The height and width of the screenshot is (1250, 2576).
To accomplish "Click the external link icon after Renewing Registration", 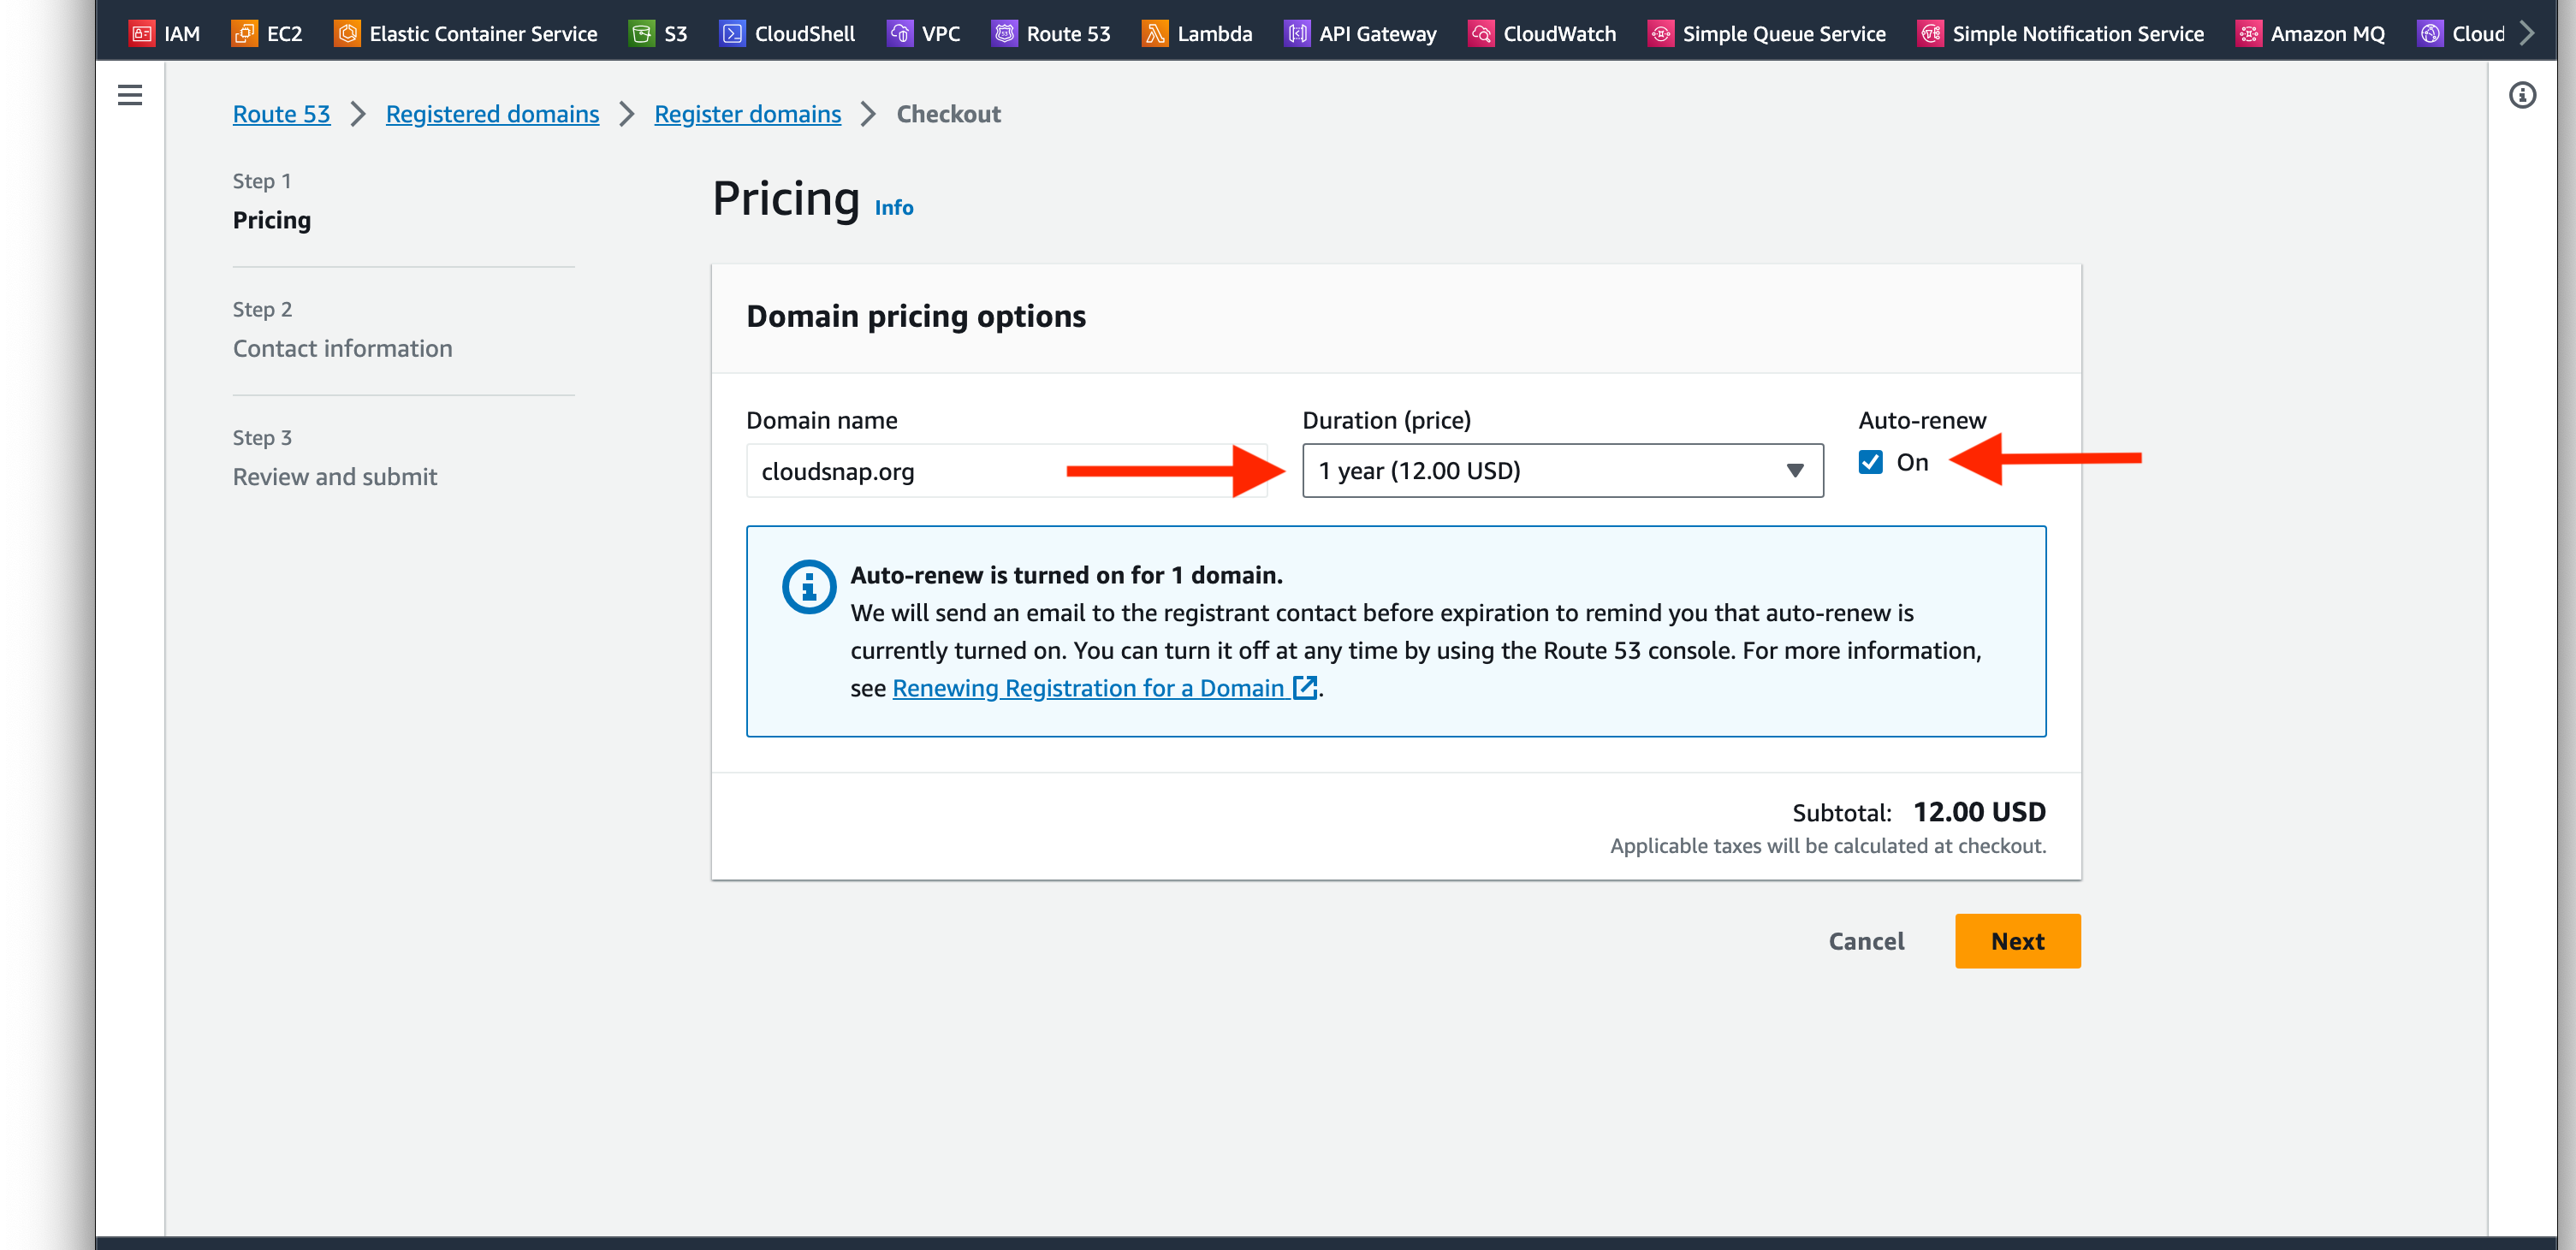I will pos(1304,687).
